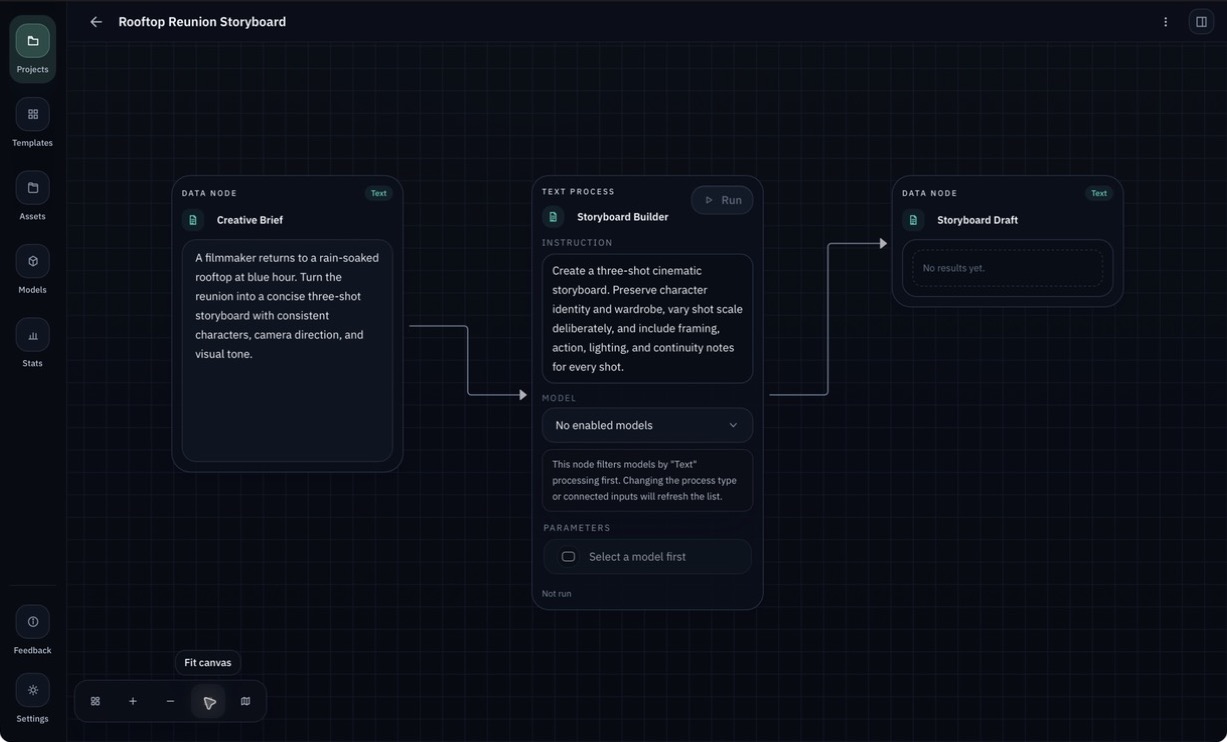The height and width of the screenshot is (742, 1227).
Task: Open the Stats section in the sidebar
Action: [32, 343]
